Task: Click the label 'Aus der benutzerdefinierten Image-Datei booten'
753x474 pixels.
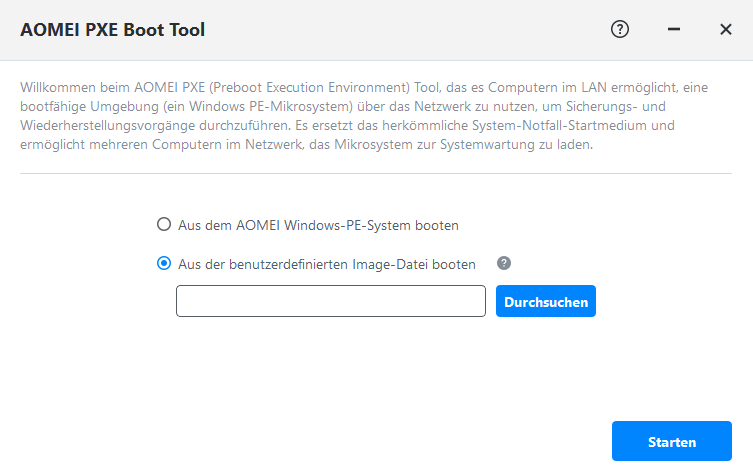Action: [x=326, y=264]
